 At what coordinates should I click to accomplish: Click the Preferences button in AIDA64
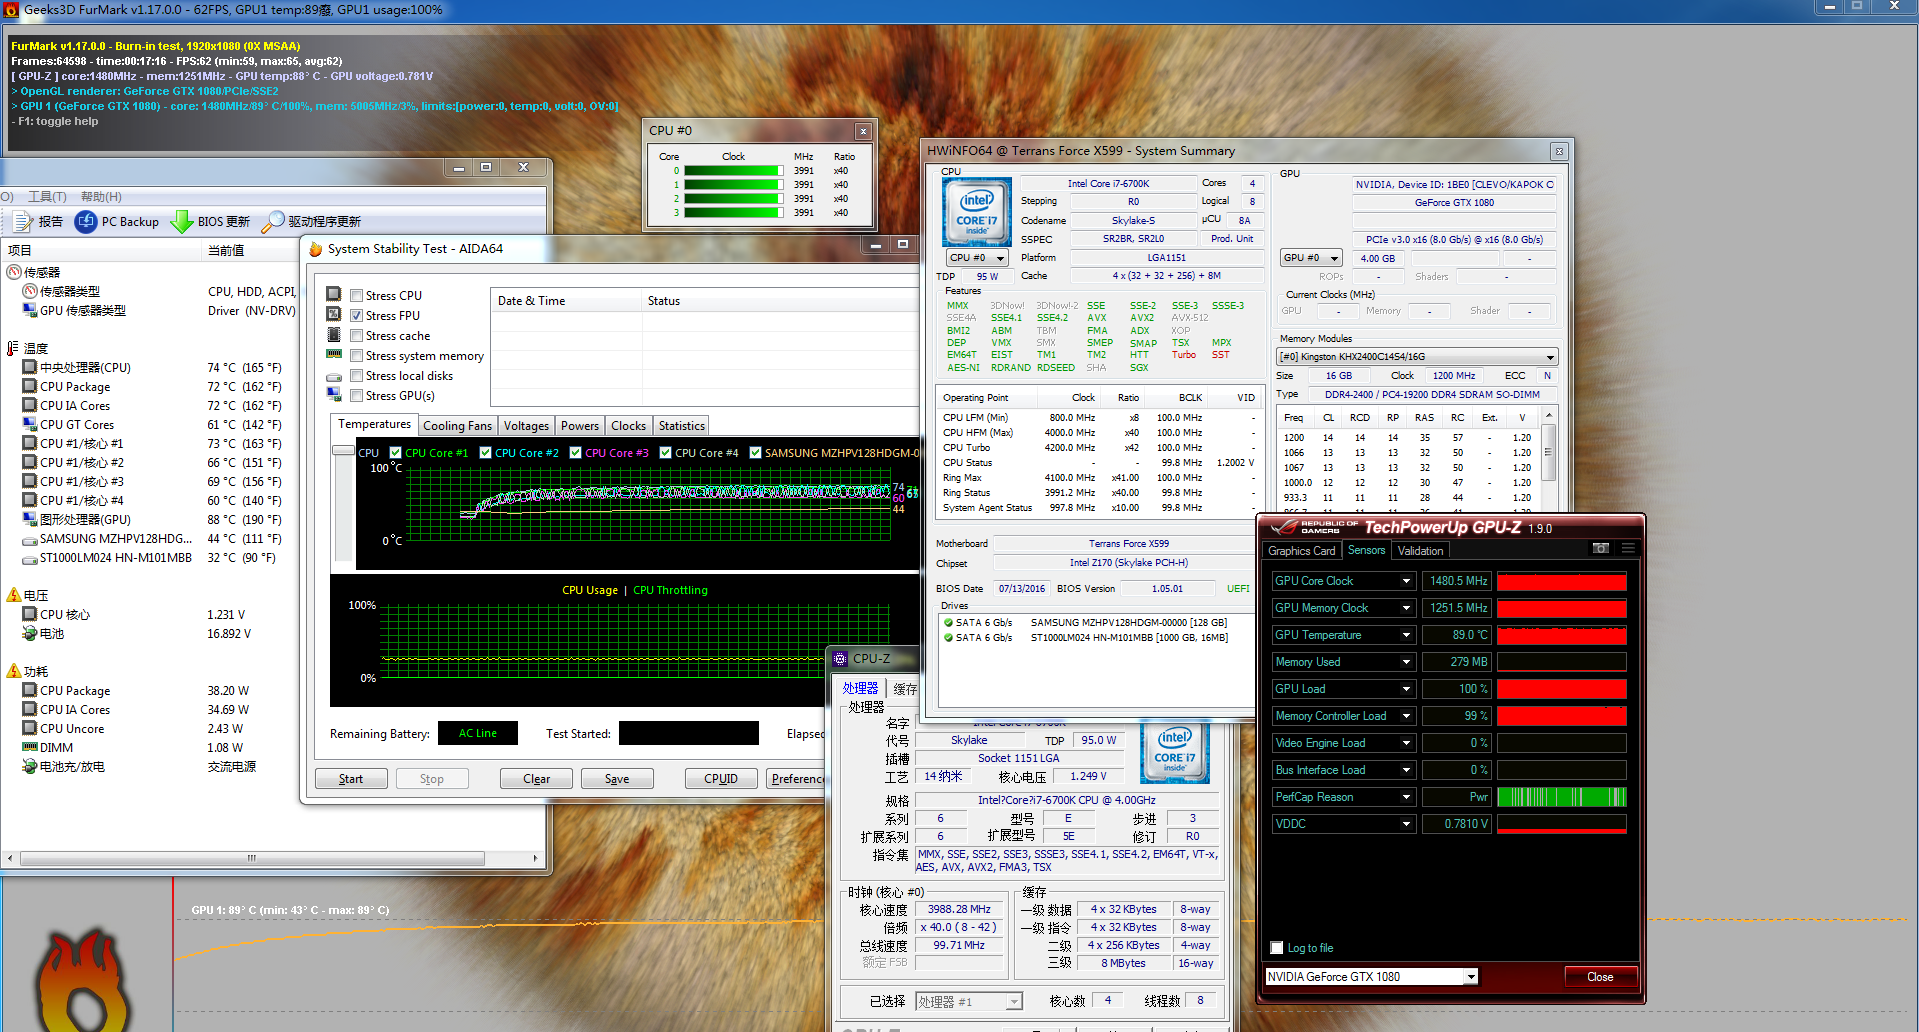tap(797, 779)
